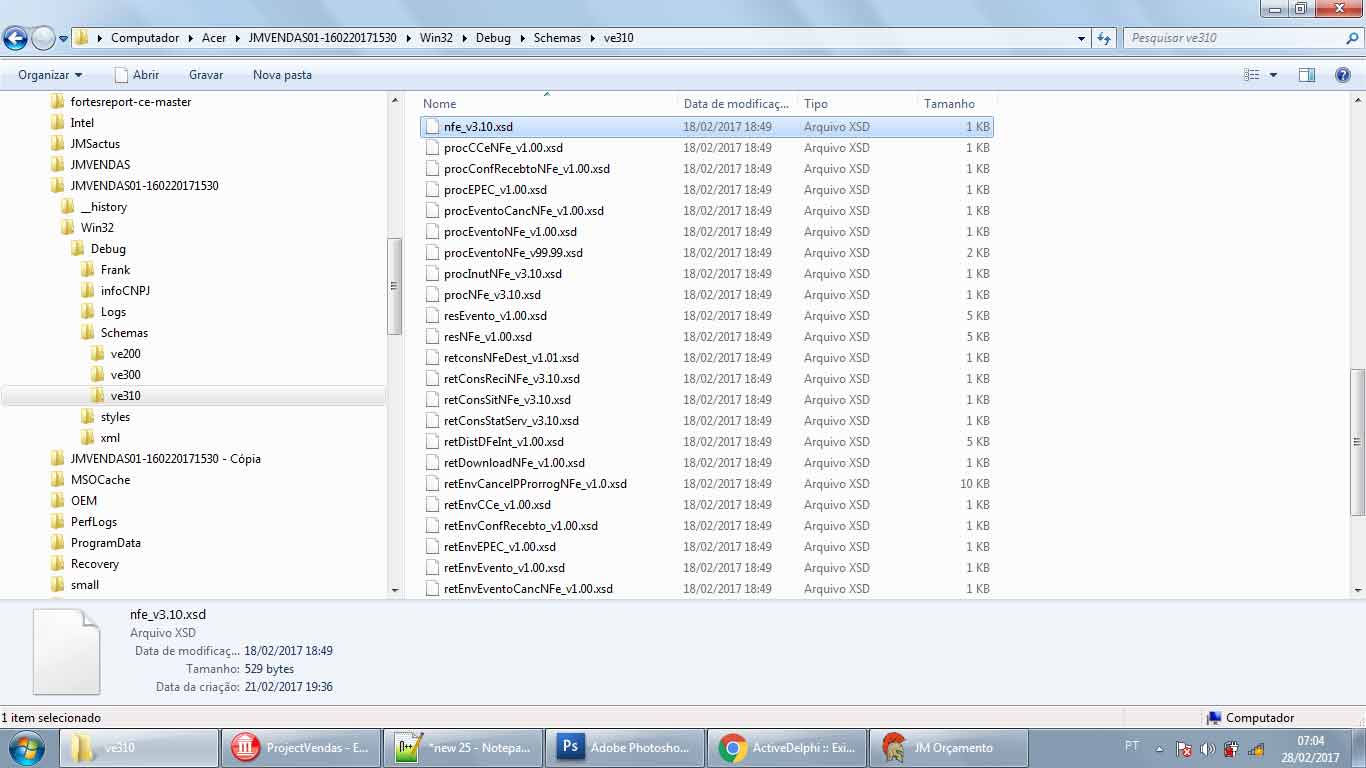
Task: Select the styles folder in tree
Action: point(115,417)
